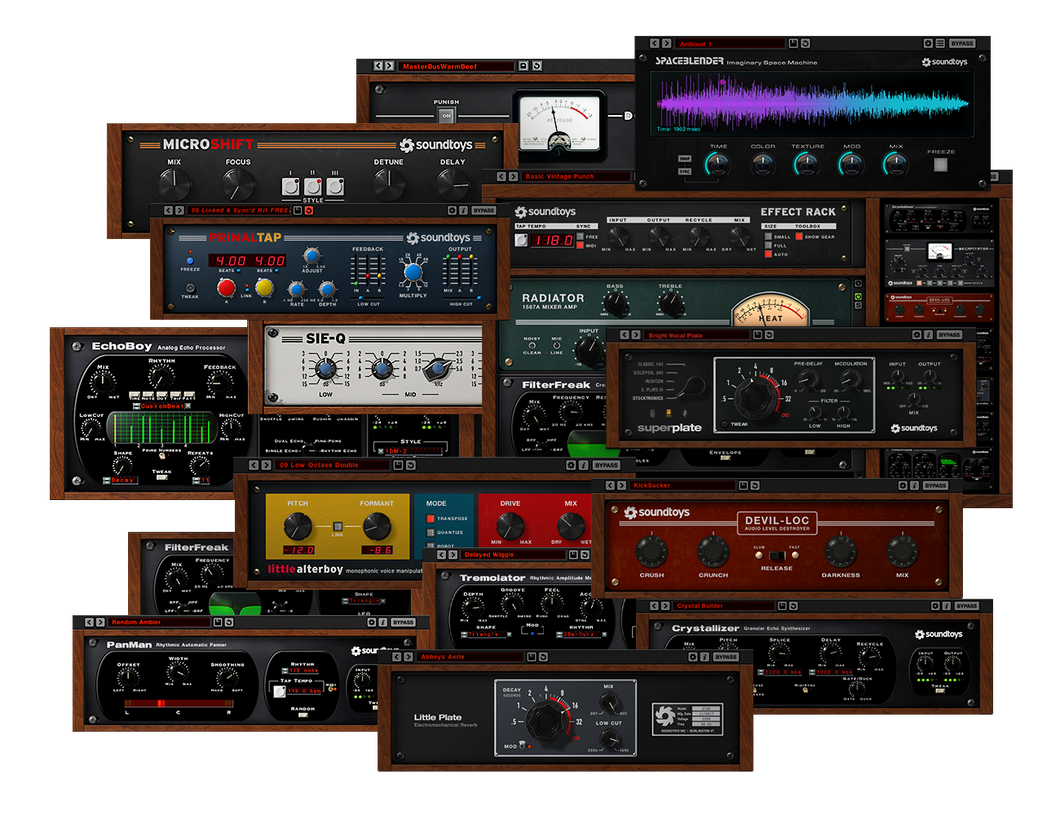Open Abbeys Aerie preset menu

point(471,656)
